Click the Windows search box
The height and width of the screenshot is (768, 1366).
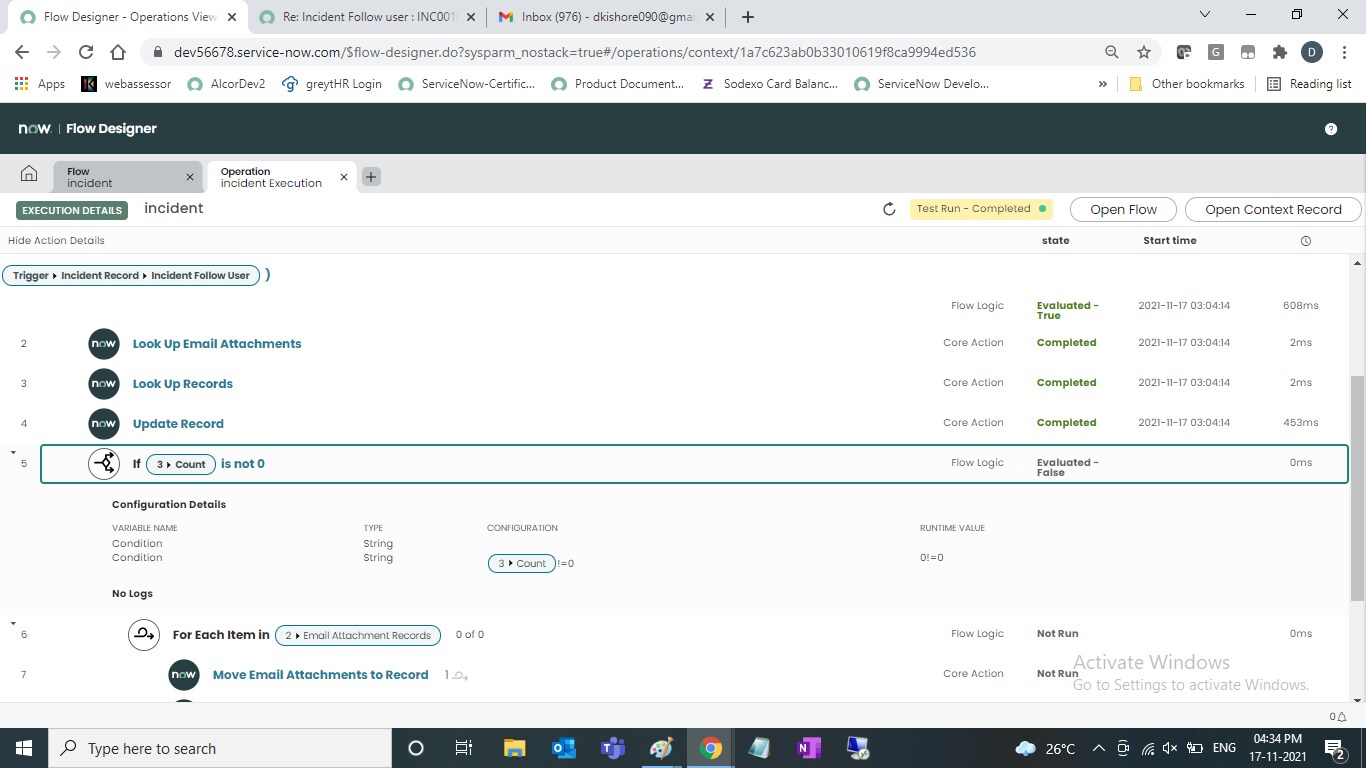point(220,748)
